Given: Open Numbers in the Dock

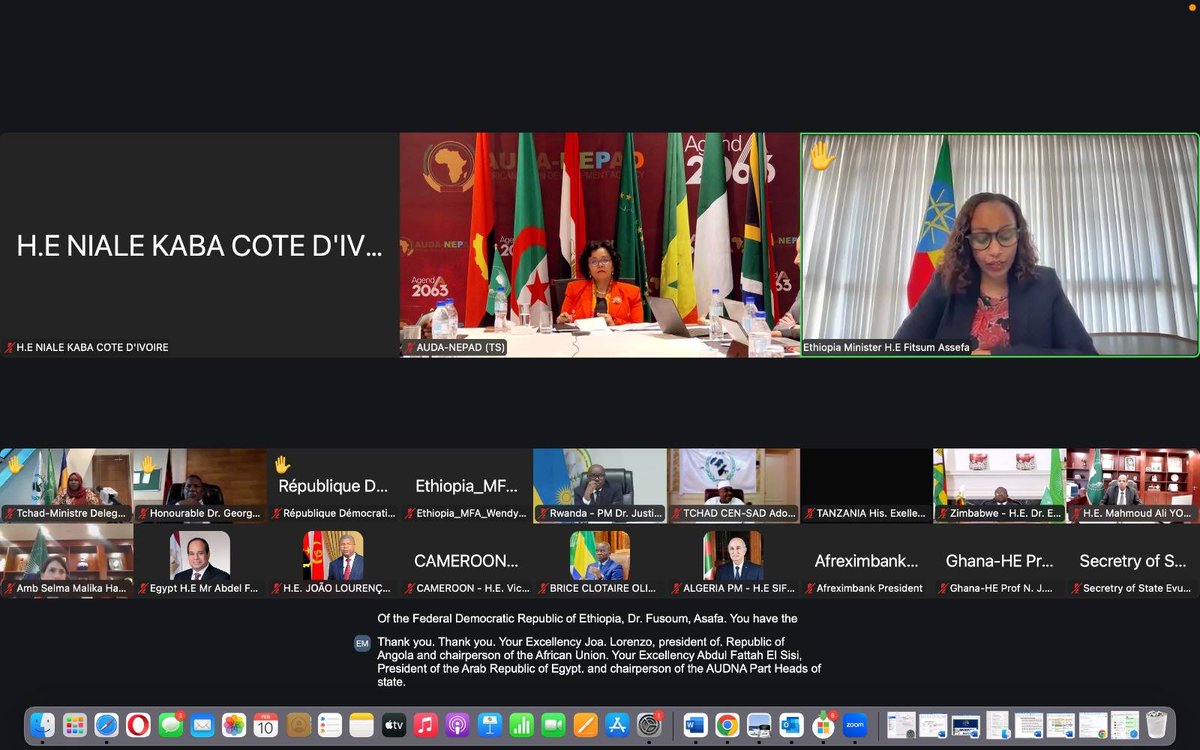Looking at the screenshot, I should pos(522,725).
